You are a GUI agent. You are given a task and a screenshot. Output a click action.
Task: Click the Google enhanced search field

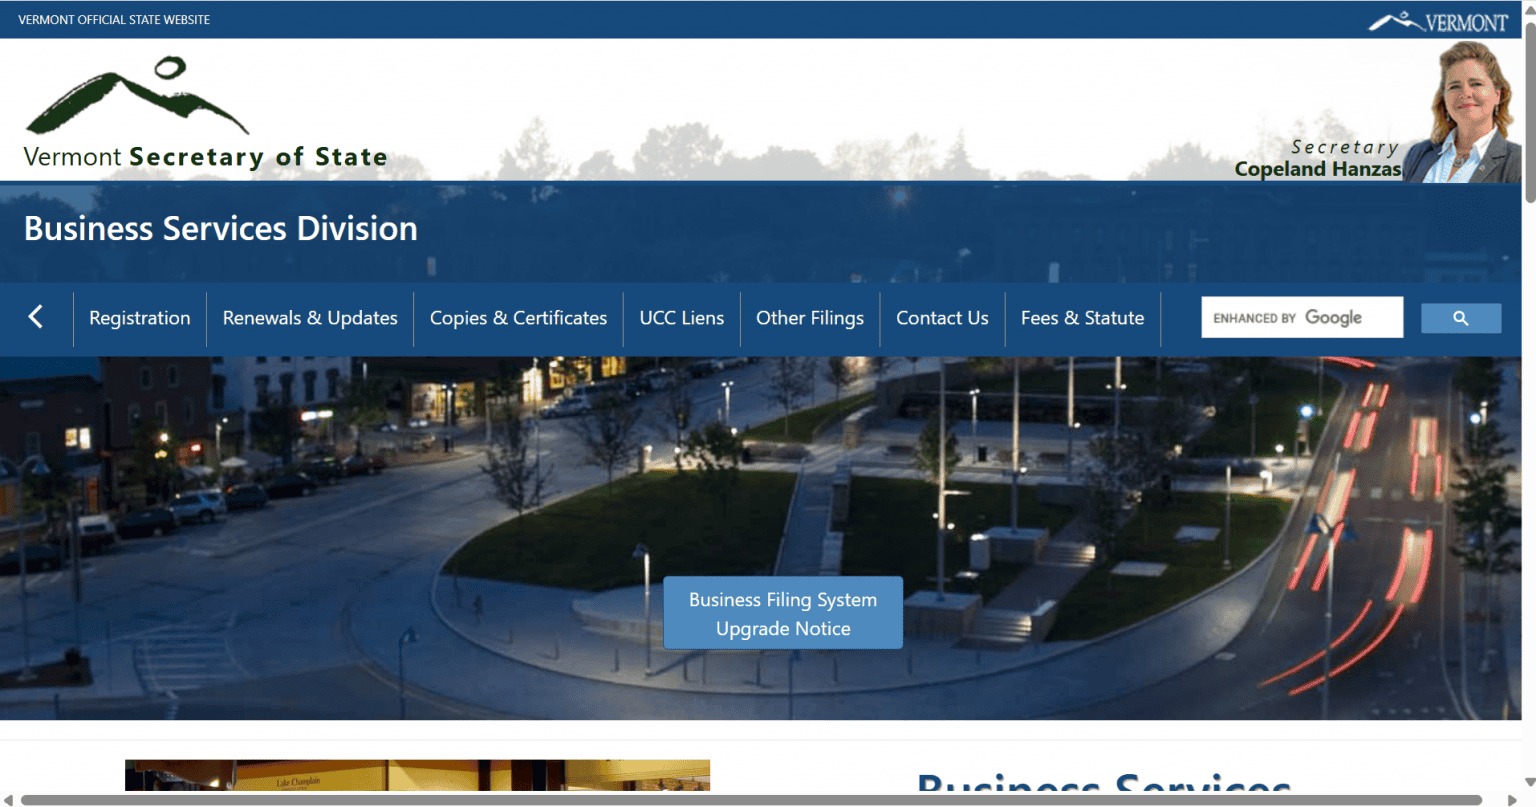point(1302,318)
